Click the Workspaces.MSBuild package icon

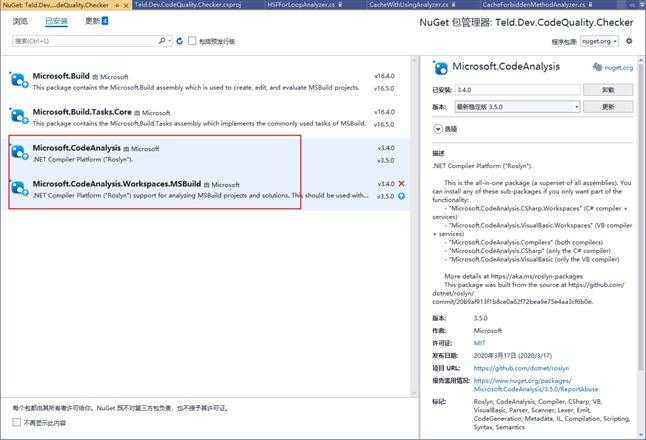click(19, 188)
